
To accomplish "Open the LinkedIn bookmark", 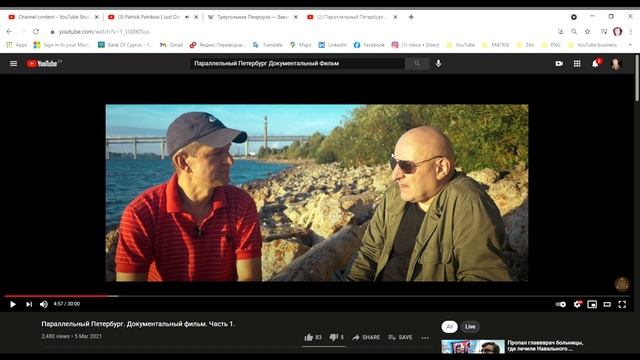I will [333, 45].
